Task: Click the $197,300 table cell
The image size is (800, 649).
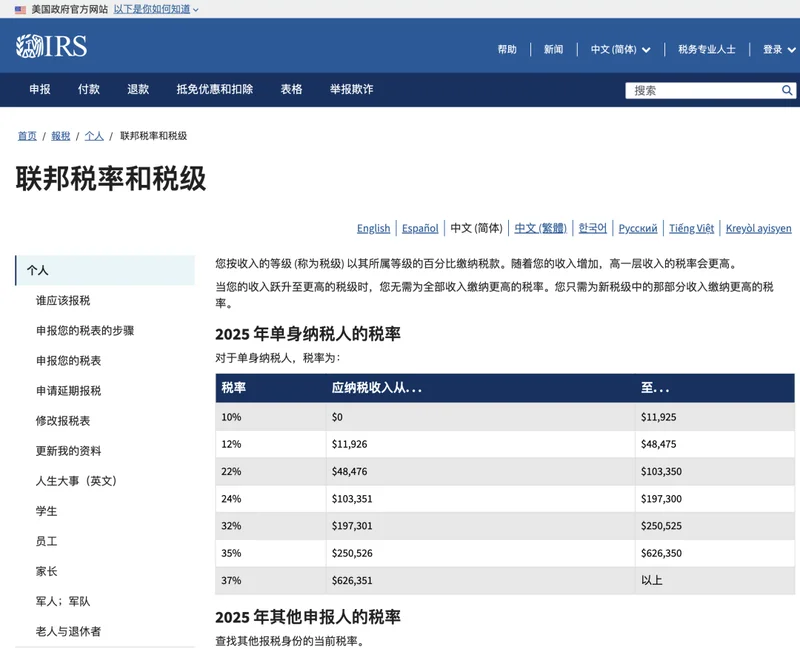Action: point(715,499)
